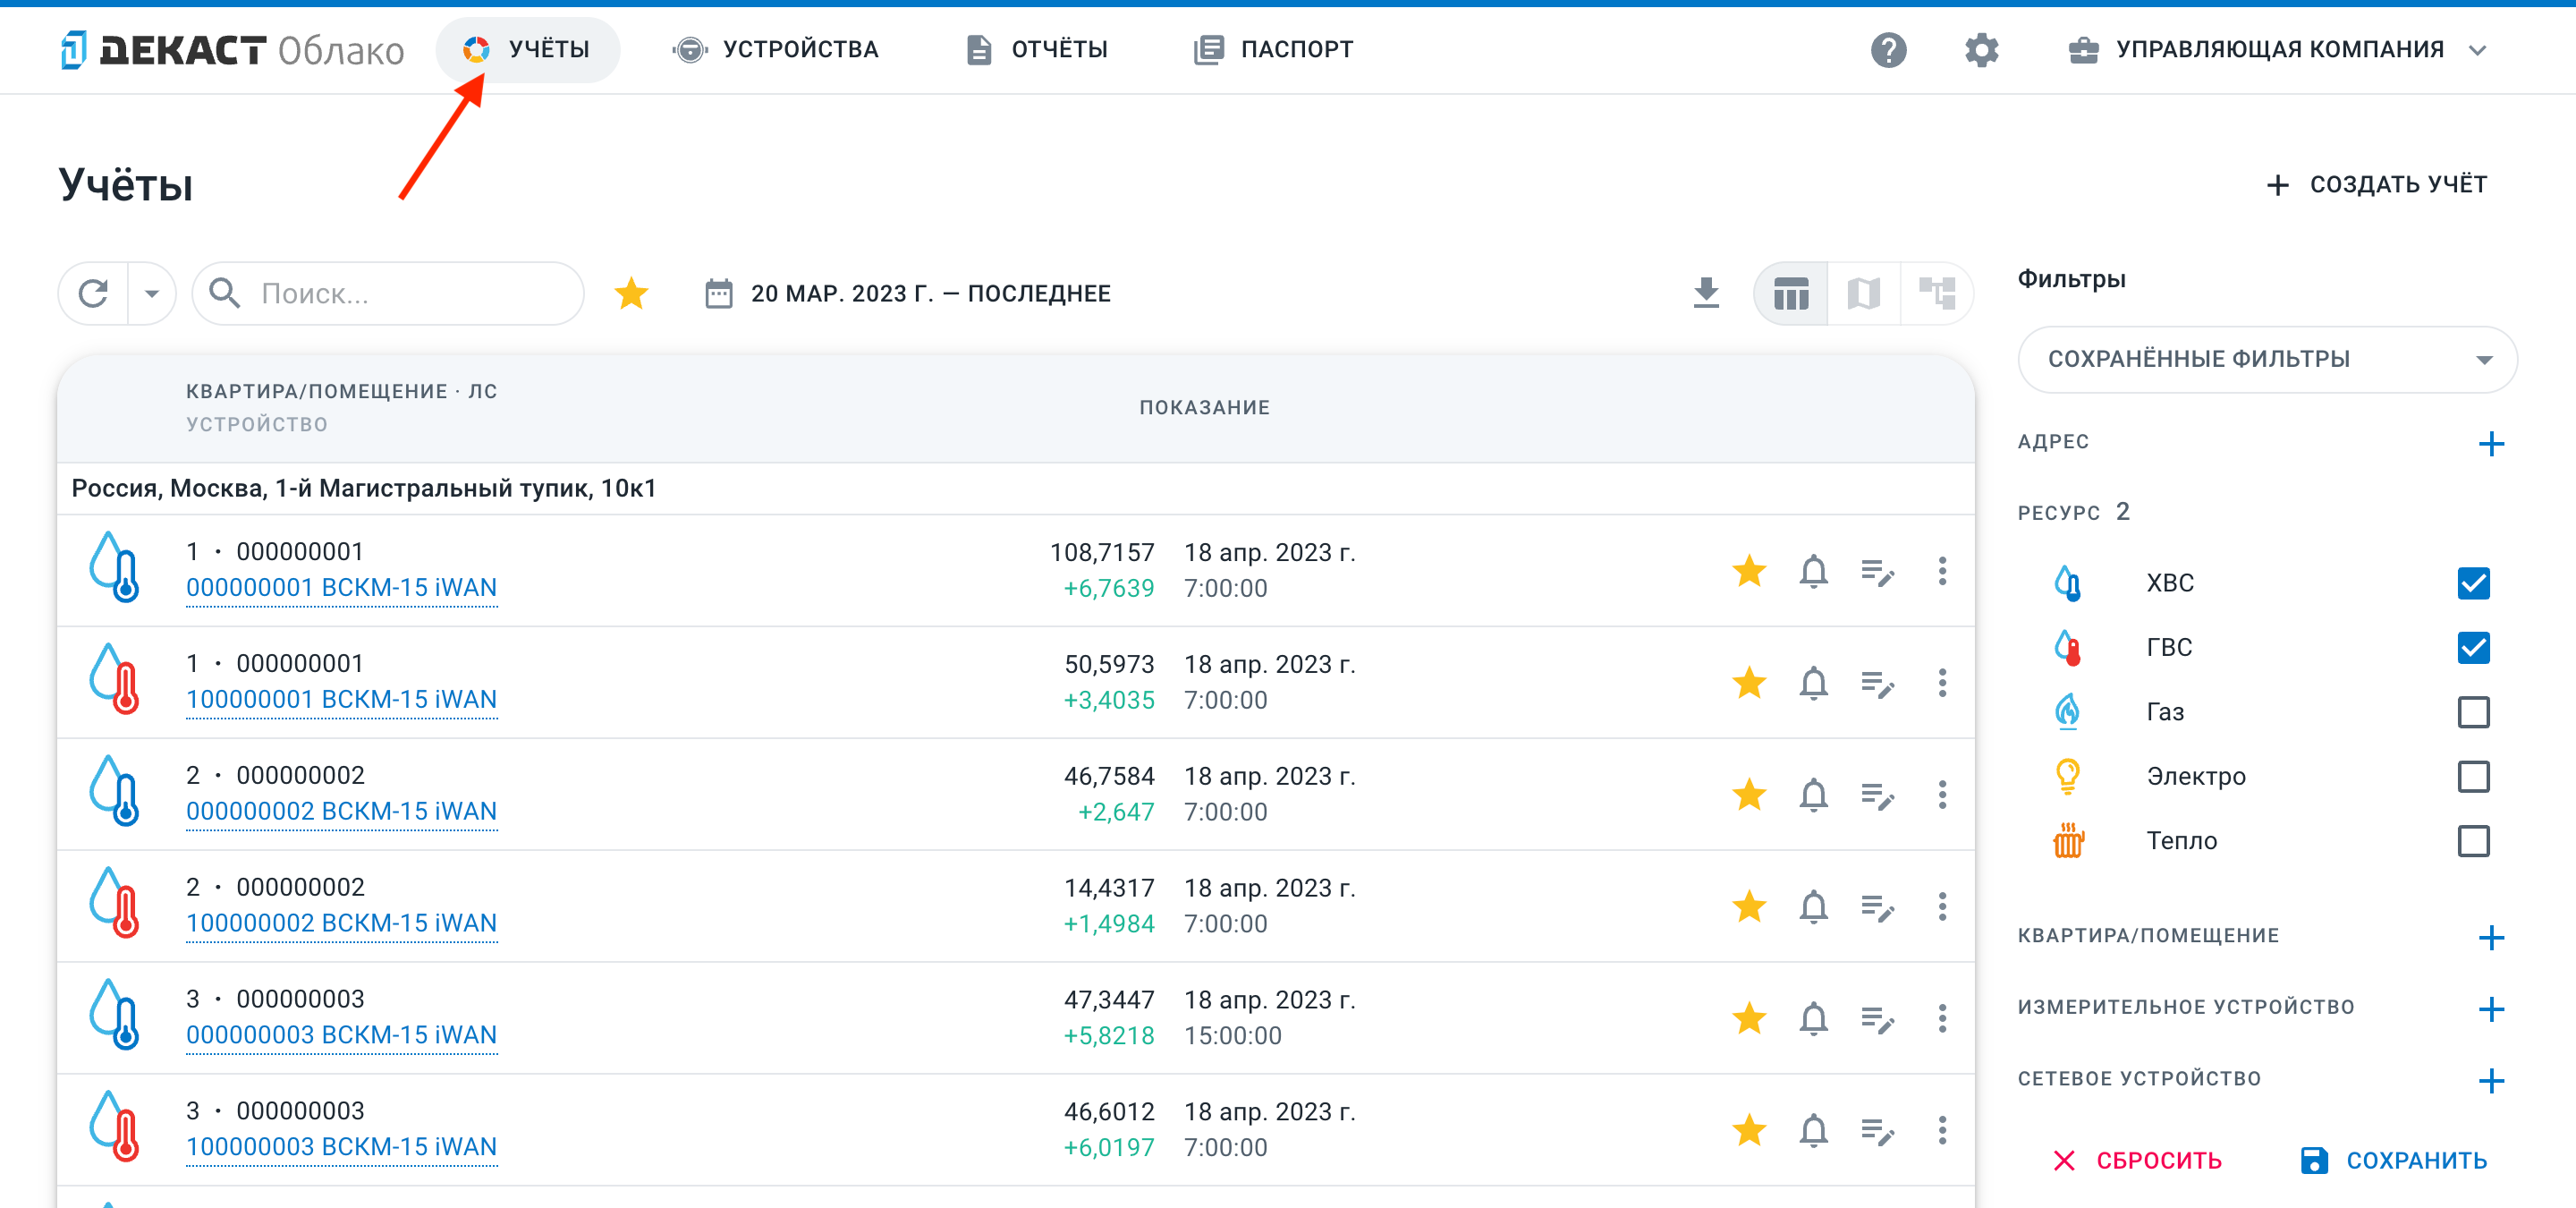Open the help question mark icon
2576x1208 pixels.
tap(1889, 49)
